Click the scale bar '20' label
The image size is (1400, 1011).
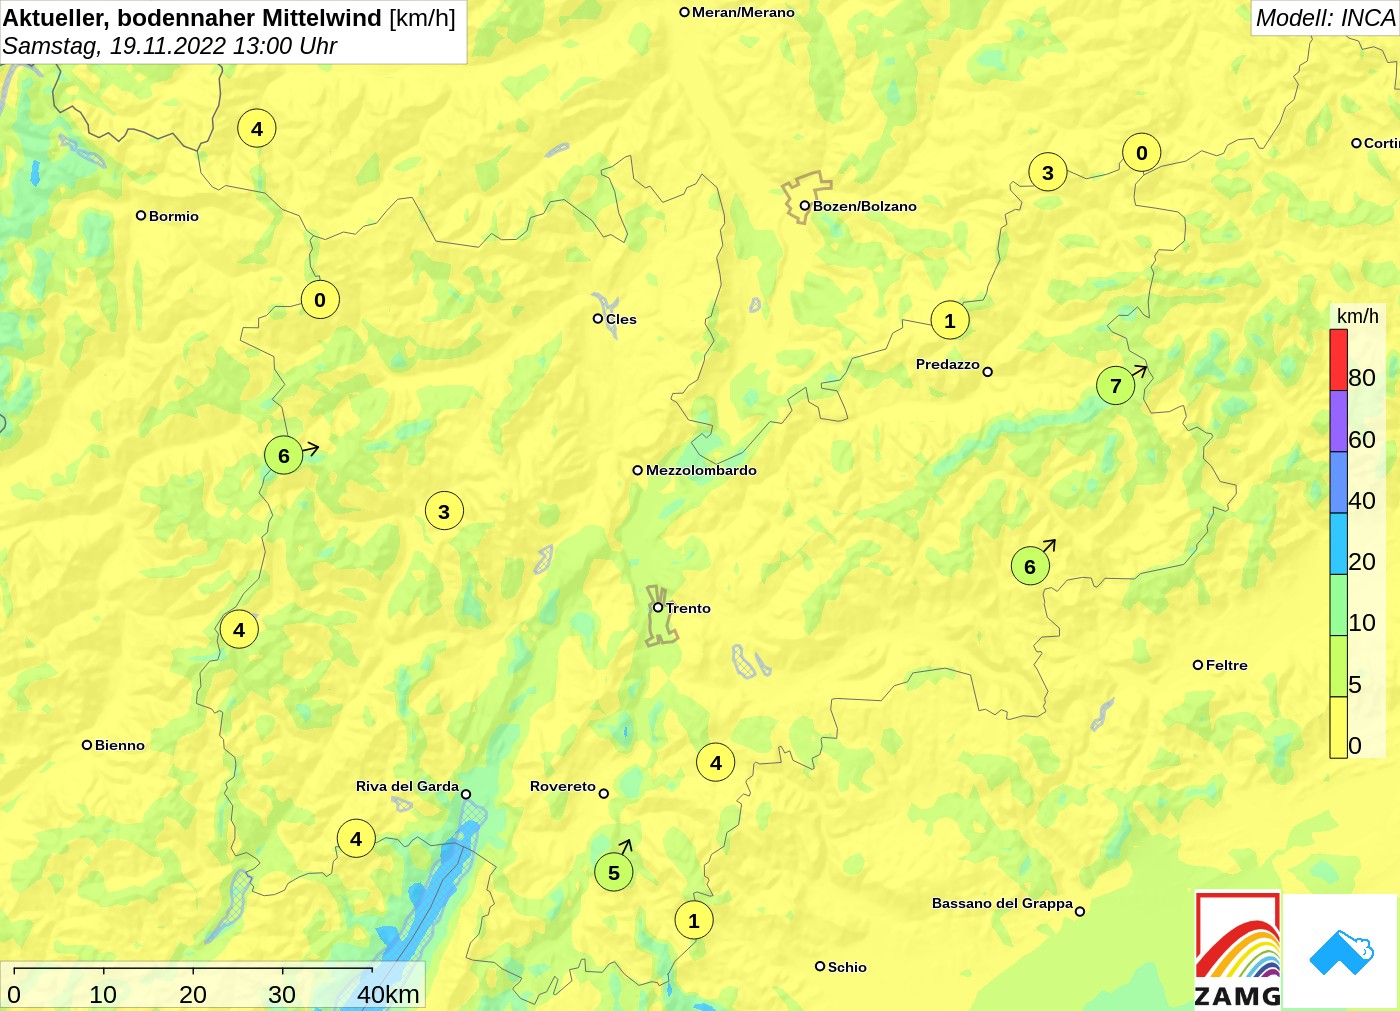tap(193, 995)
